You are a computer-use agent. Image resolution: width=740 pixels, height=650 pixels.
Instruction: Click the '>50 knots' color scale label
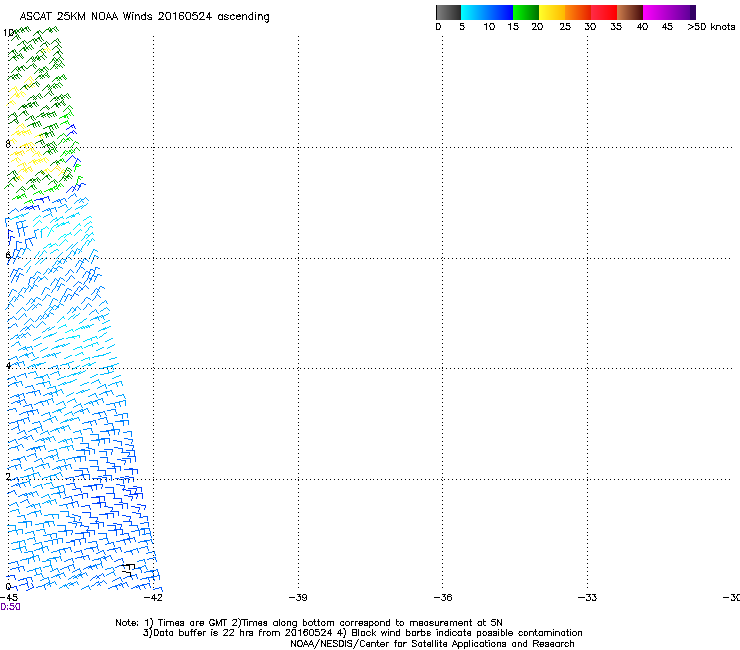(x=711, y=27)
